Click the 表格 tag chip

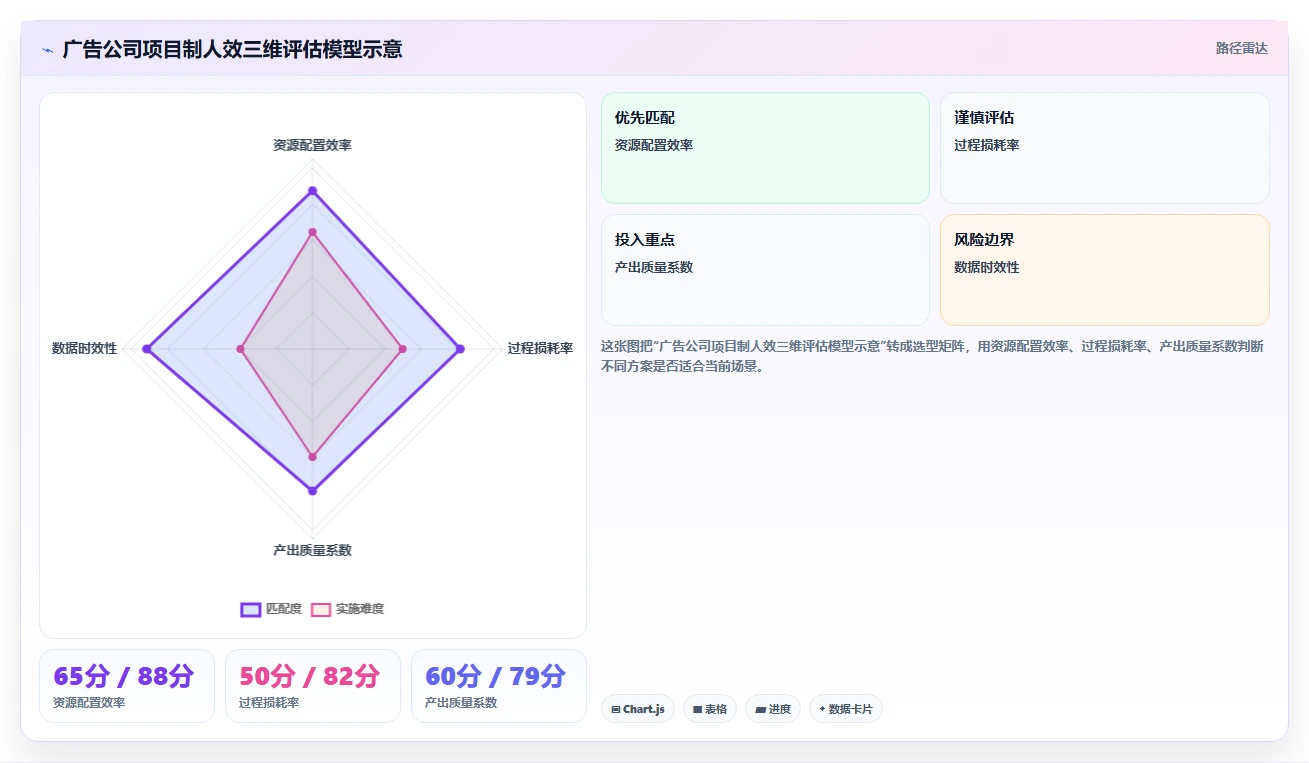(710, 709)
